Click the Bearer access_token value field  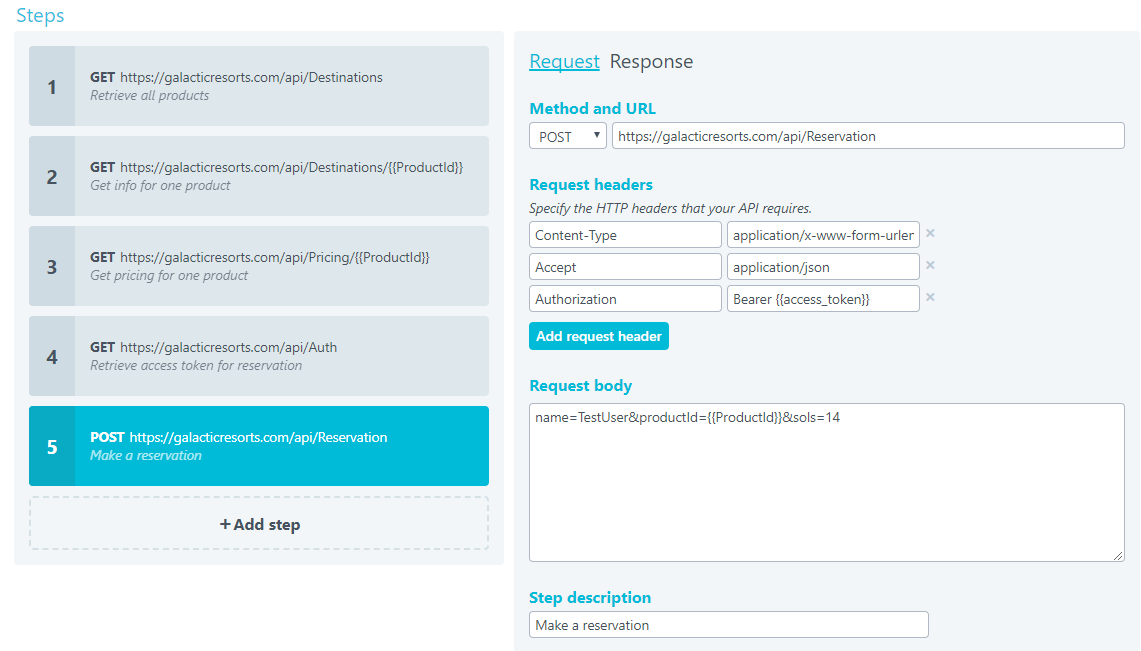(x=822, y=299)
